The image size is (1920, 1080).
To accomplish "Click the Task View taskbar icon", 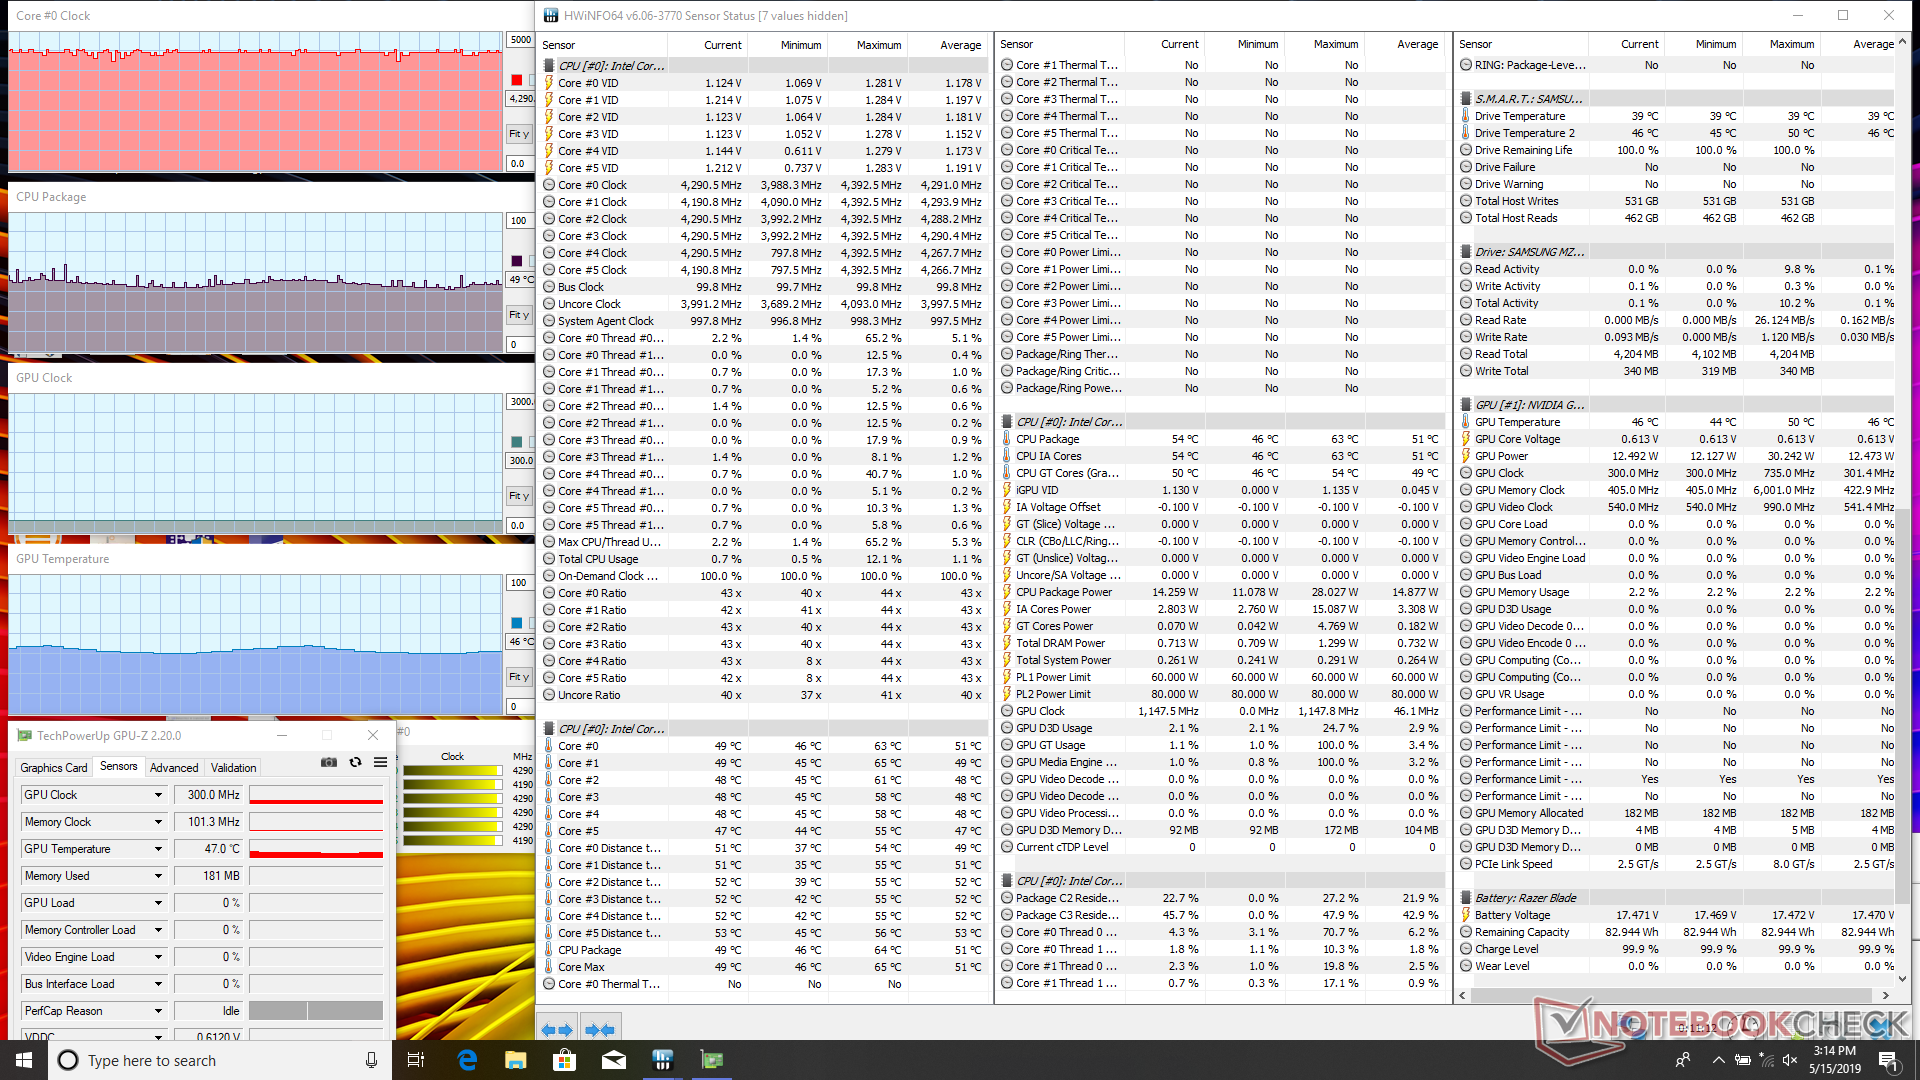I will pyautogui.click(x=416, y=1060).
